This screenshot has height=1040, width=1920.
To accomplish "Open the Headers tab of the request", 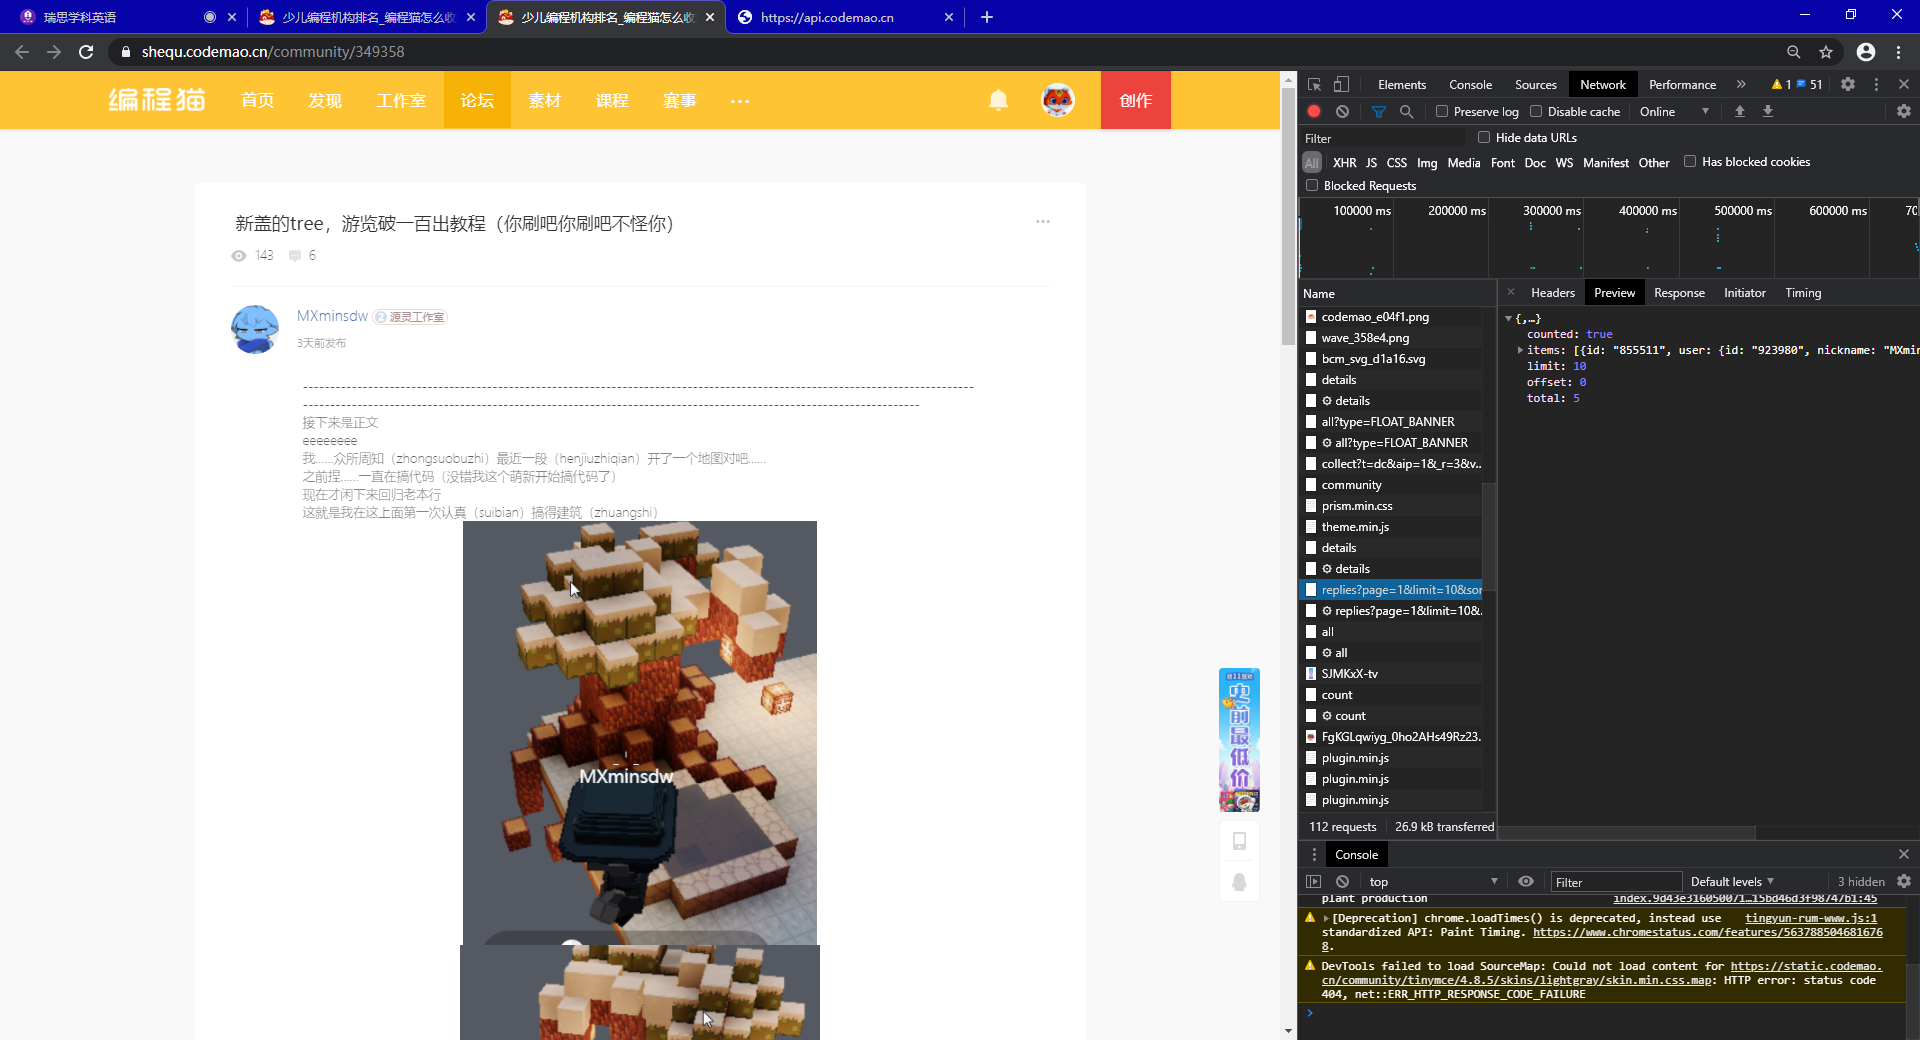I will point(1552,293).
